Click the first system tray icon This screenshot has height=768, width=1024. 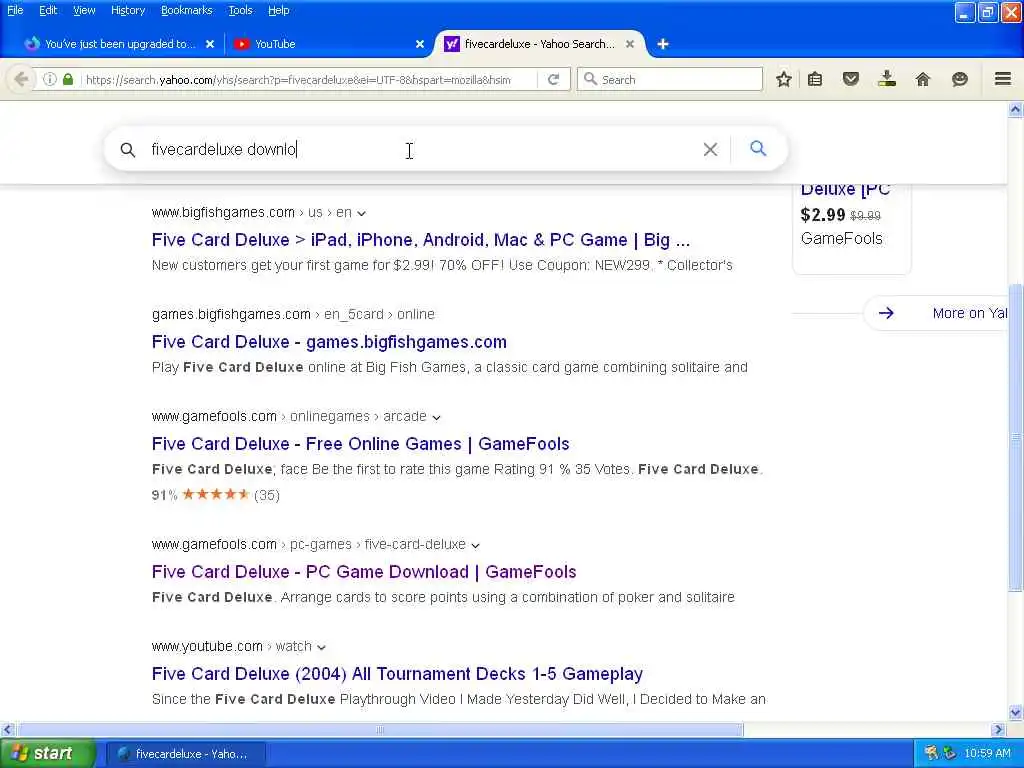coord(931,754)
